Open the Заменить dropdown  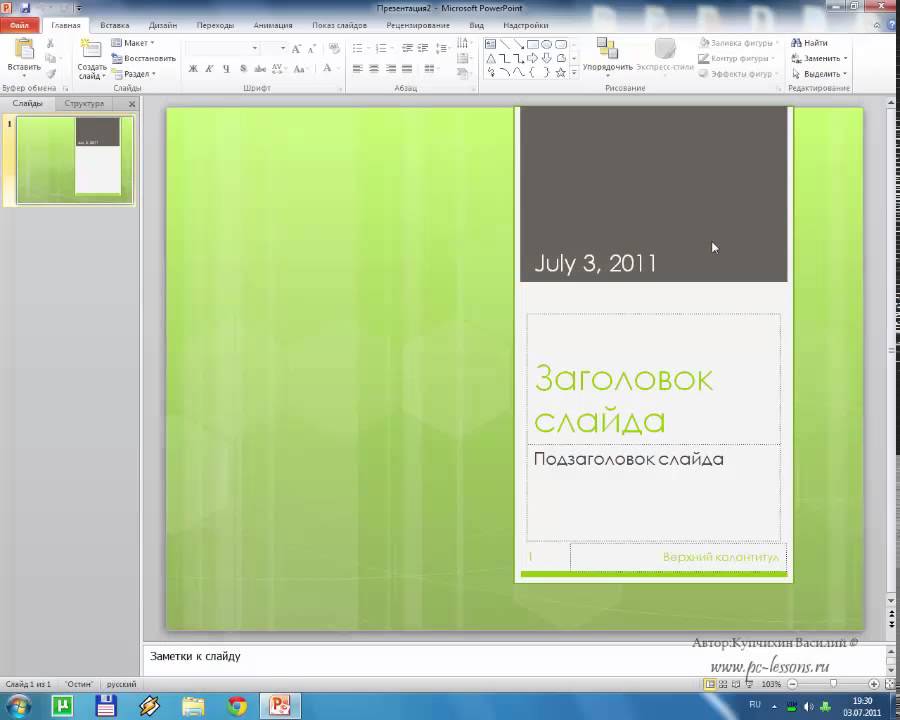(819, 59)
